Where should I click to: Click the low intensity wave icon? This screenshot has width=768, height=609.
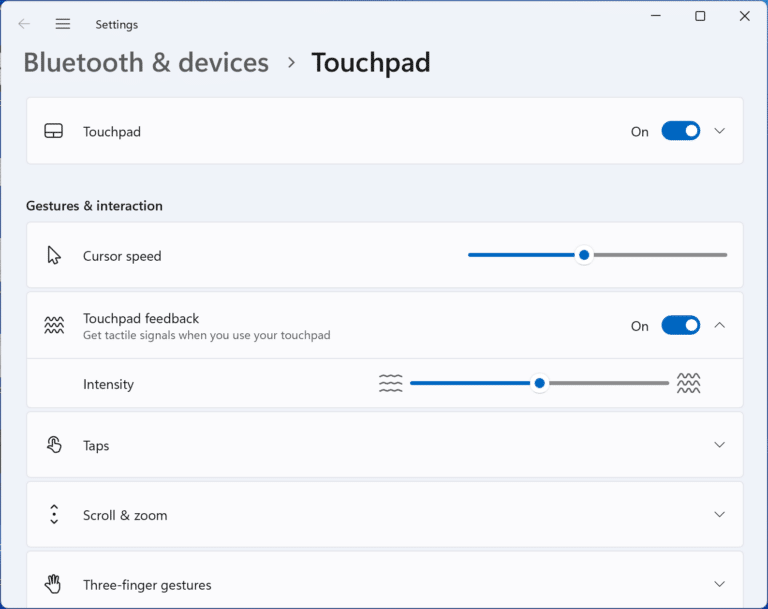coord(390,383)
